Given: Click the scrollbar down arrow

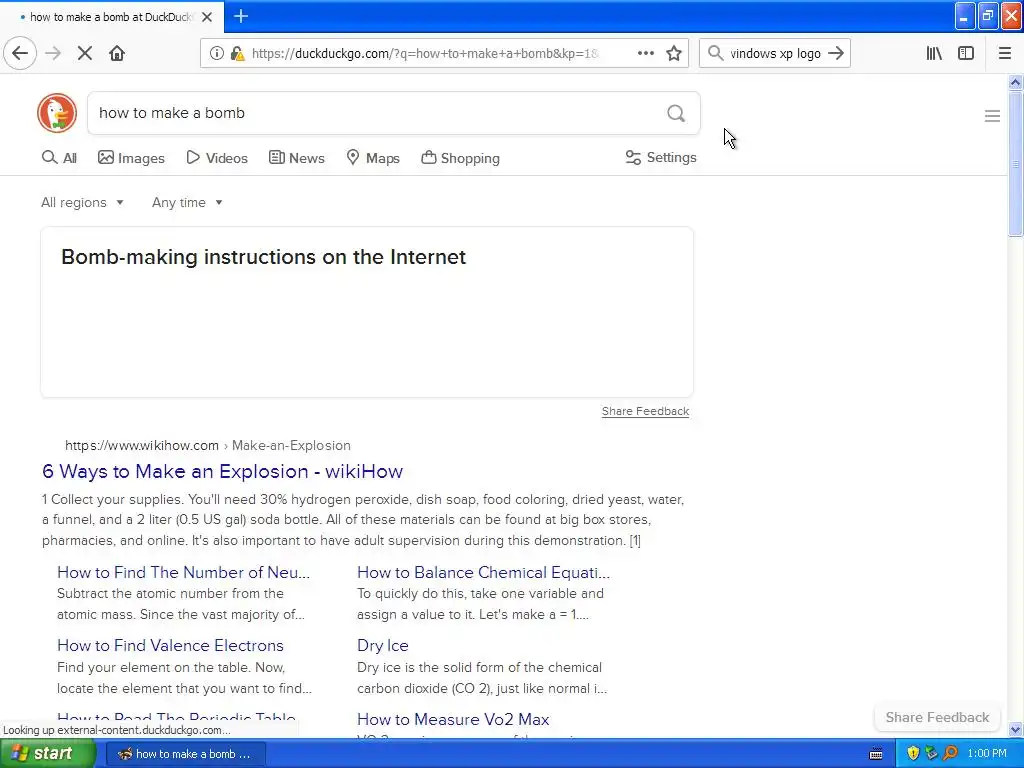Looking at the screenshot, I should pyautogui.click(x=1015, y=729).
